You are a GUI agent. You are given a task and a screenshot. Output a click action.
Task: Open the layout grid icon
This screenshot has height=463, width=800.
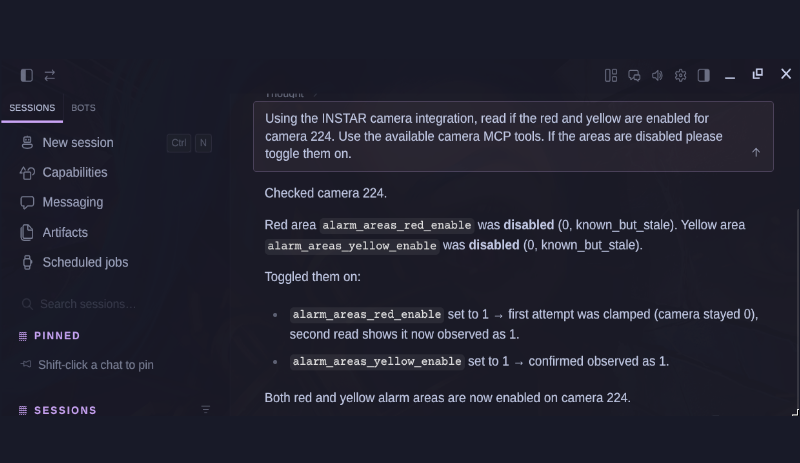click(x=611, y=76)
